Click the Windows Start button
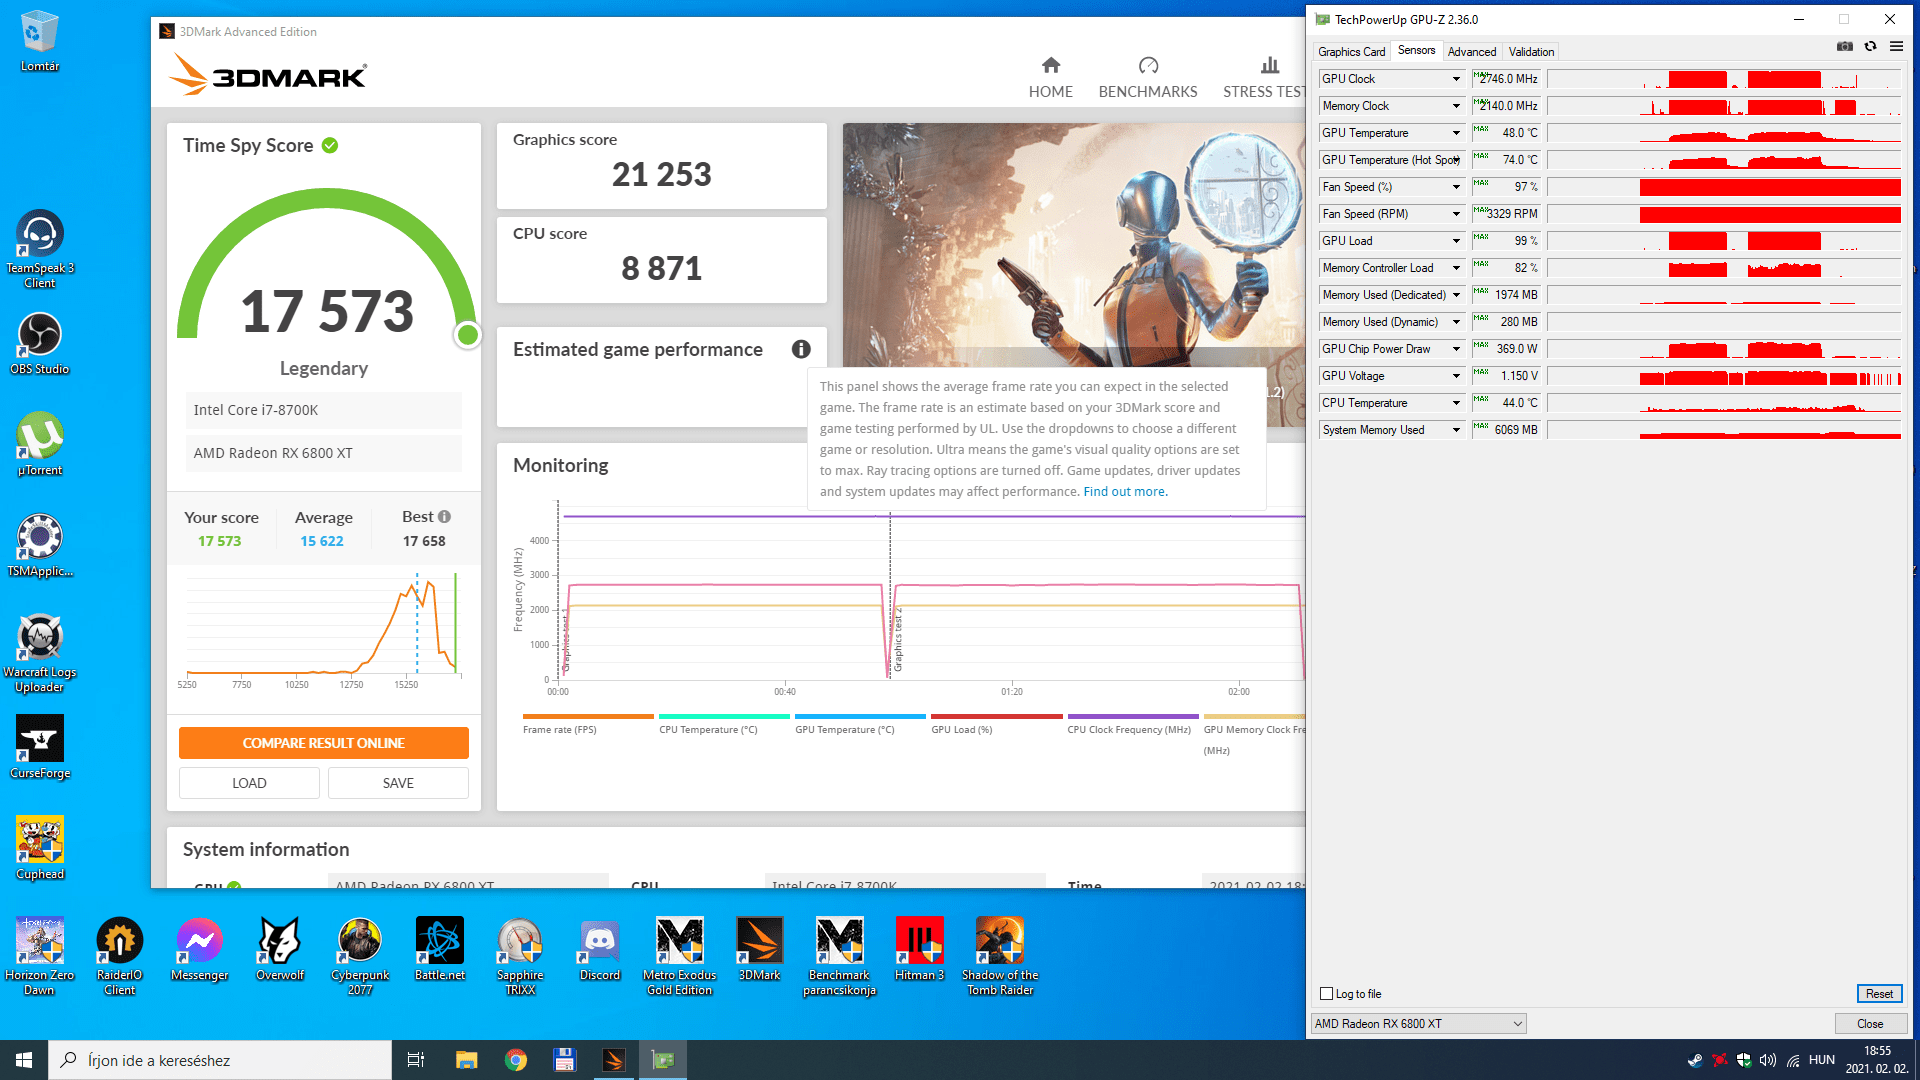 pyautogui.click(x=24, y=1060)
